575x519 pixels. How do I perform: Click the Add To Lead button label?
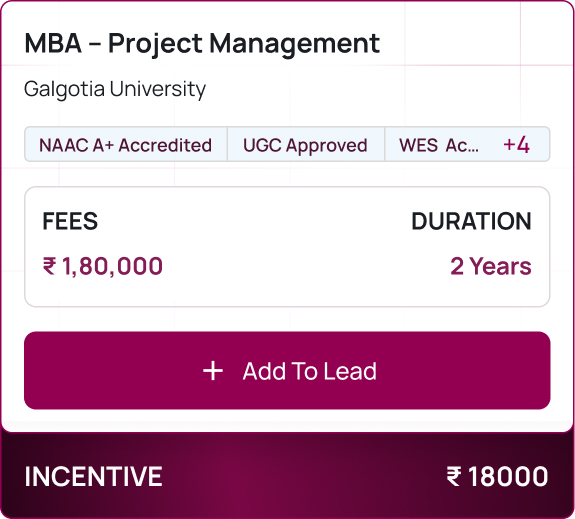pos(310,371)
